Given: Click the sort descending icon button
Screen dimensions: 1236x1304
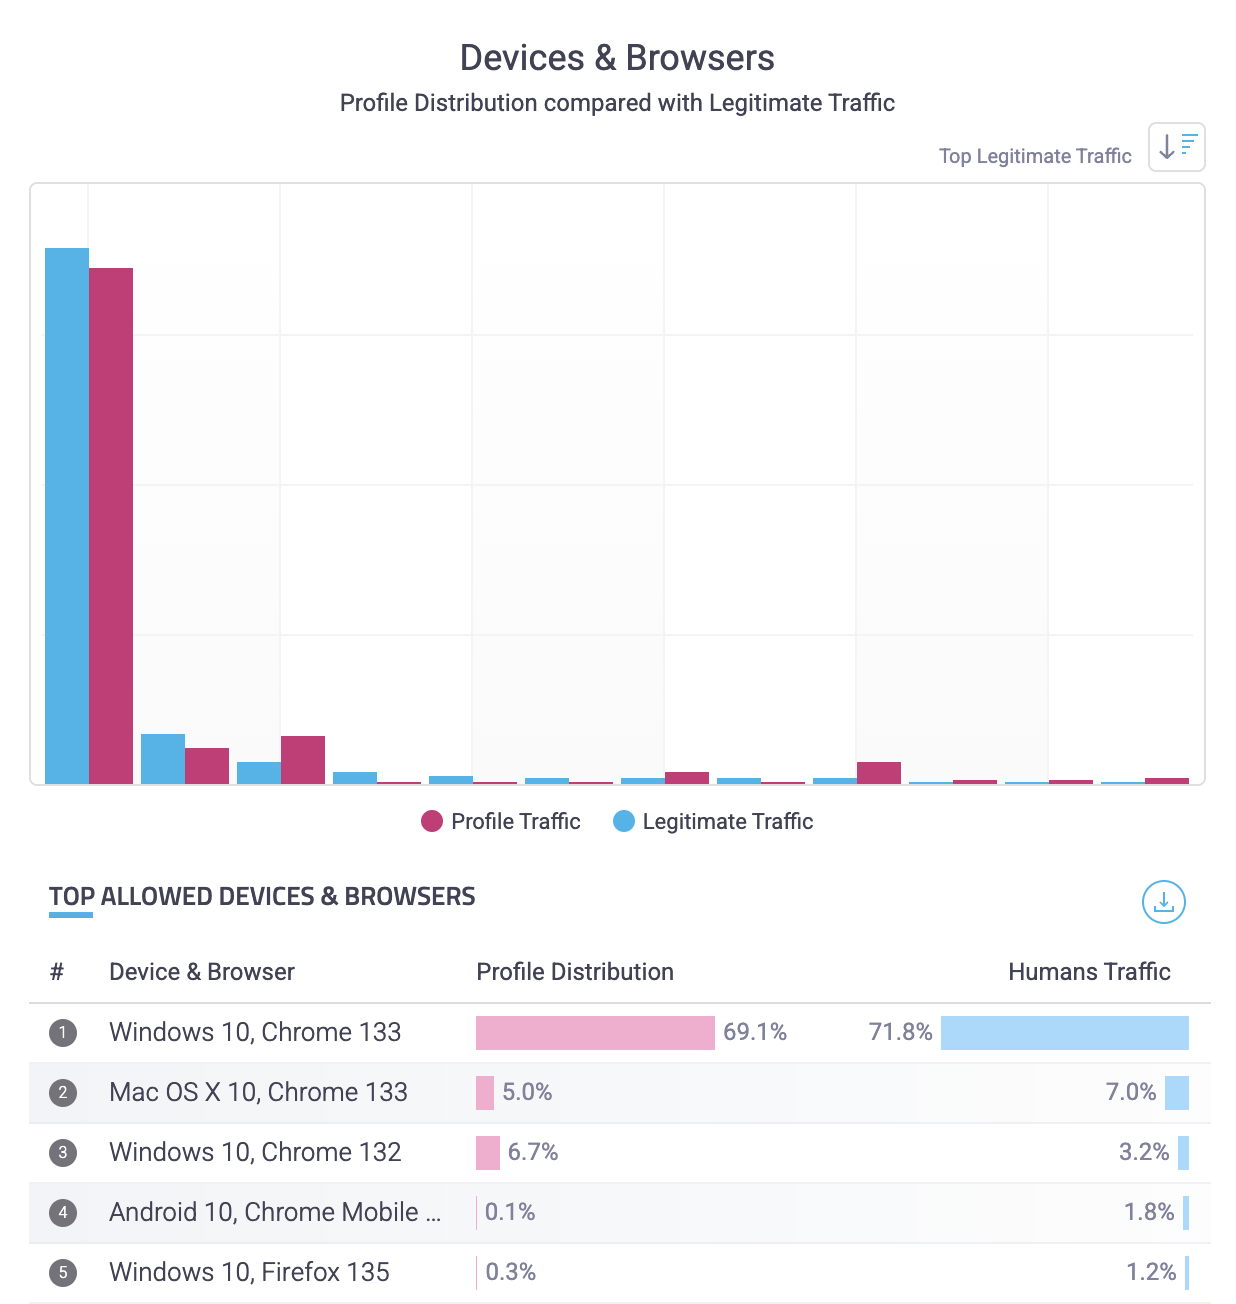Looking at the screenshot, I should pyautogui.click(x=1176, y=147).
